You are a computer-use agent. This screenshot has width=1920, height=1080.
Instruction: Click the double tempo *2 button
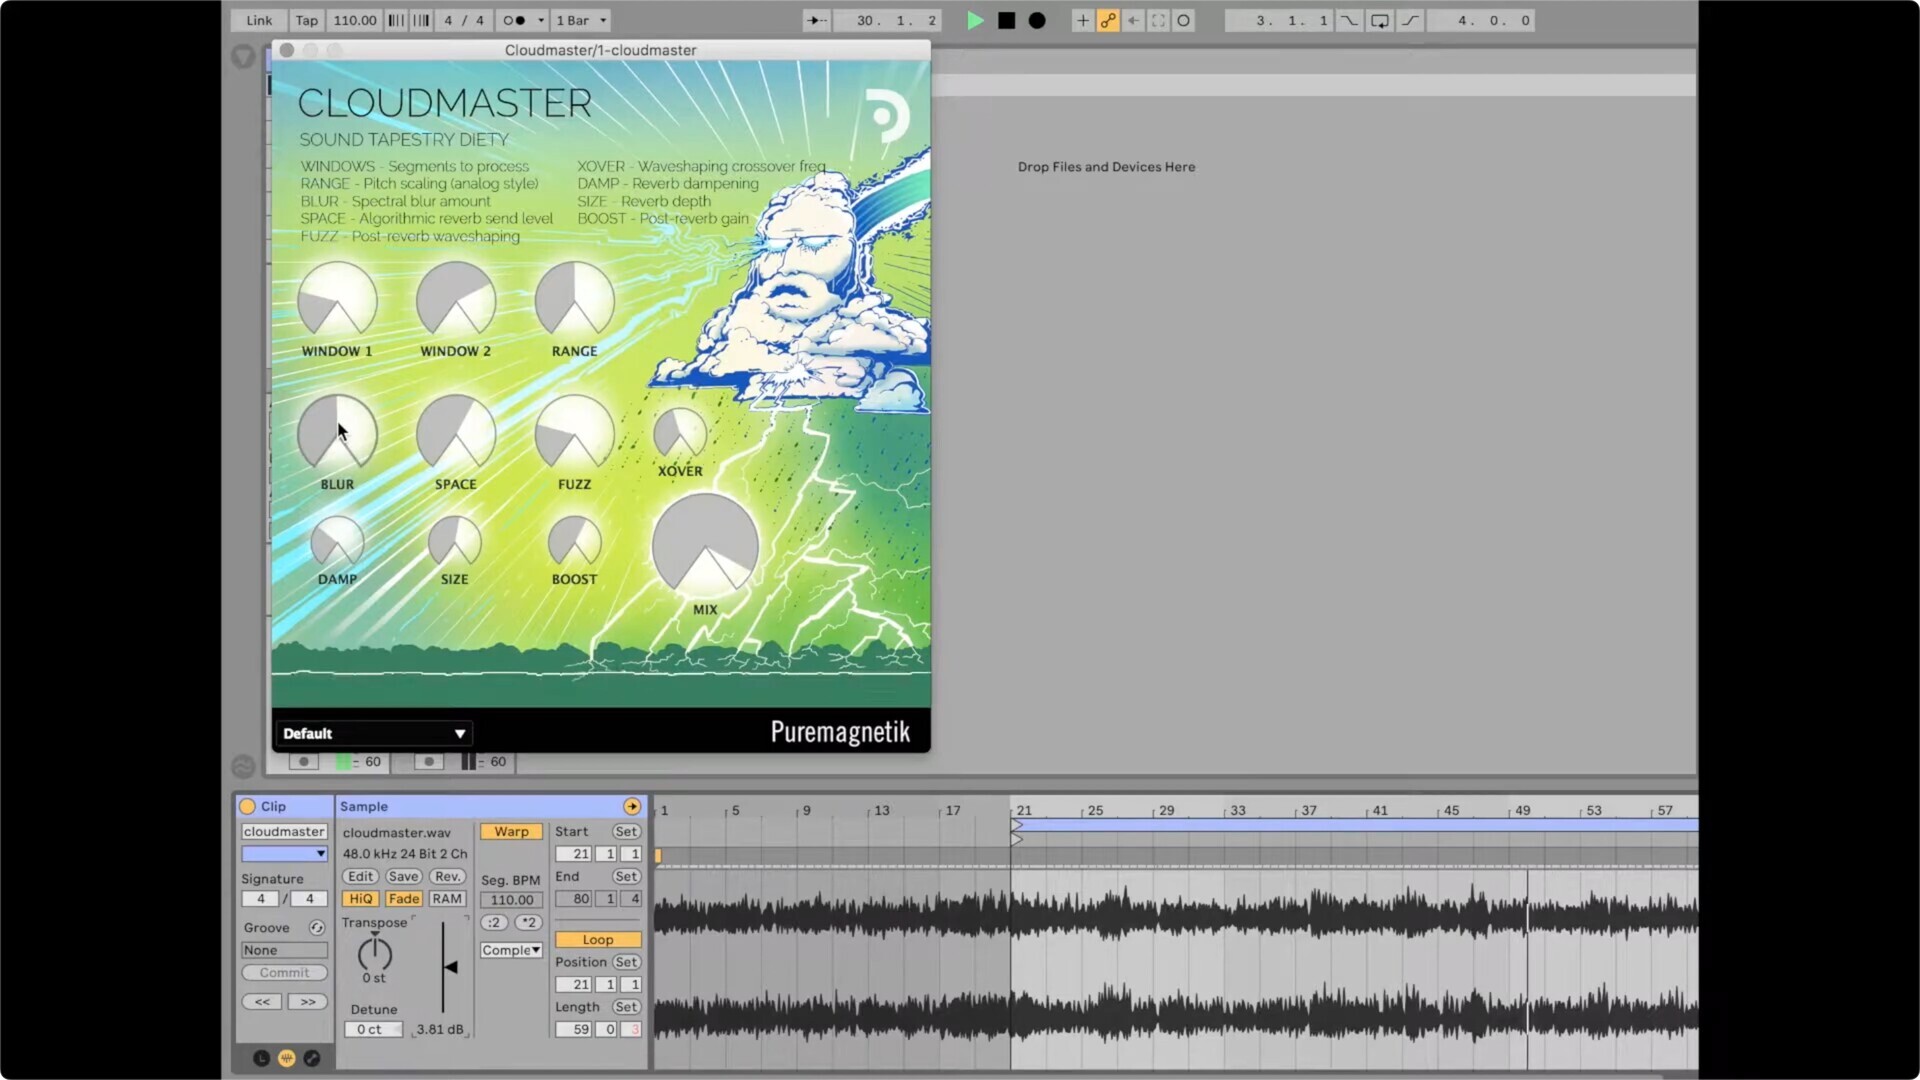(x=528, y=922)
